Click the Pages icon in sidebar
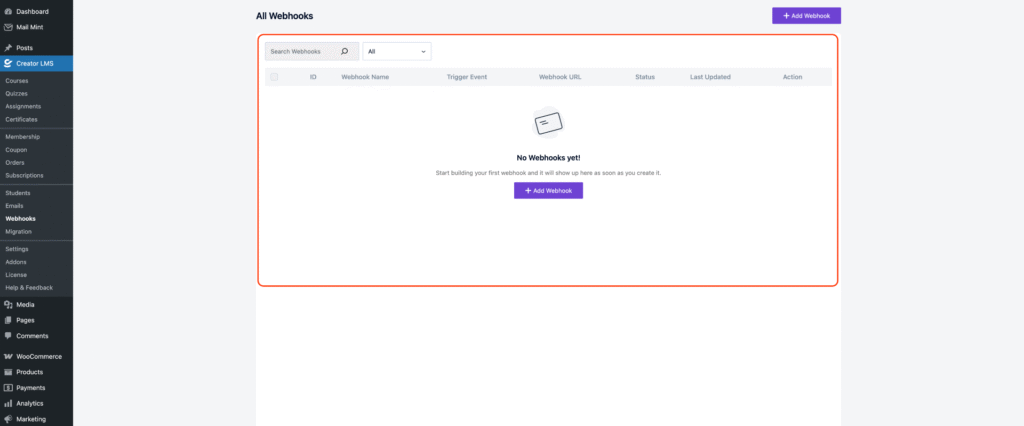The image size is (1024, 426). click(8, 320)
